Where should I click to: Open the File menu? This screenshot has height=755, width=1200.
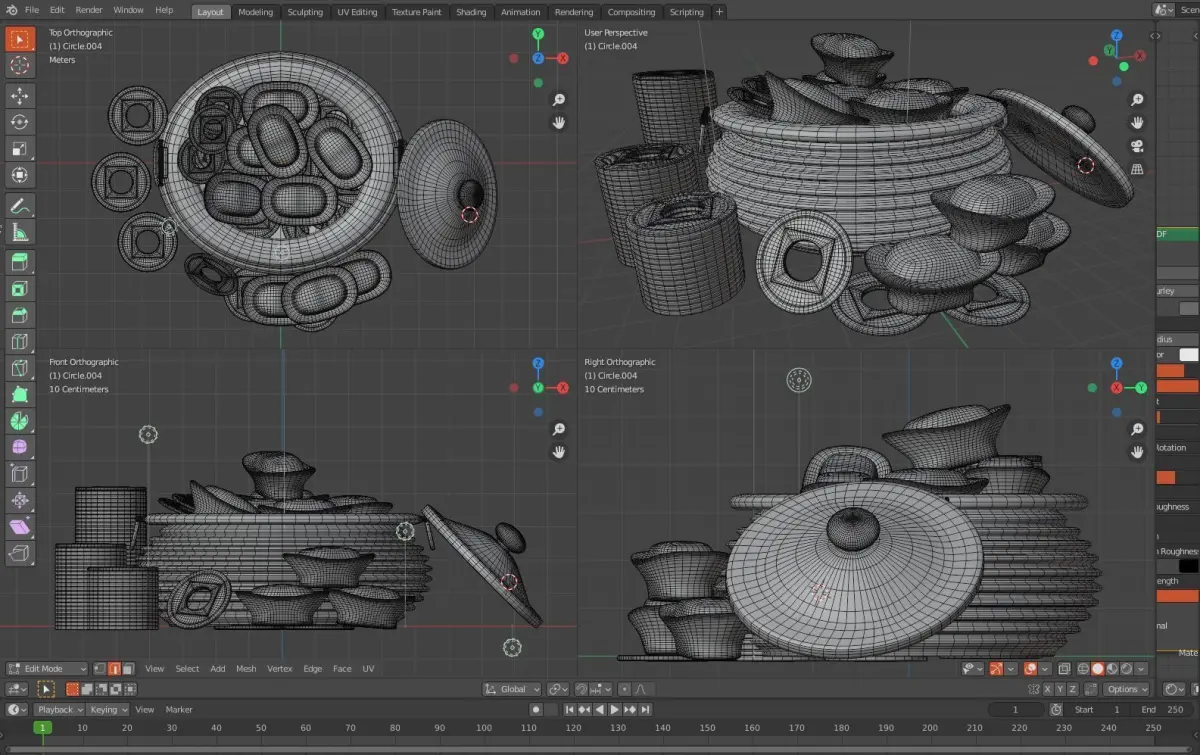point(32,10)
